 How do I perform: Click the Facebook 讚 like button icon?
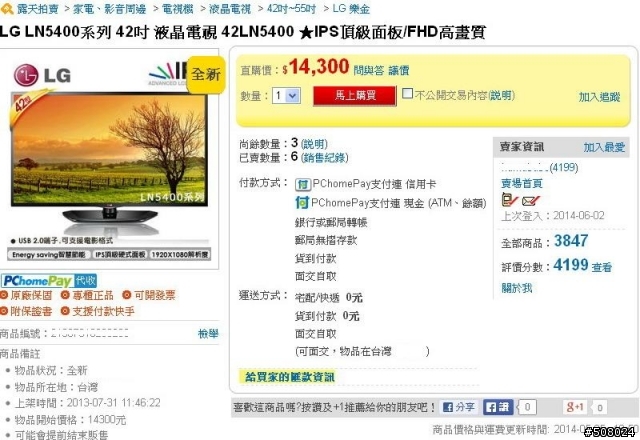click(x=498, y=407)
